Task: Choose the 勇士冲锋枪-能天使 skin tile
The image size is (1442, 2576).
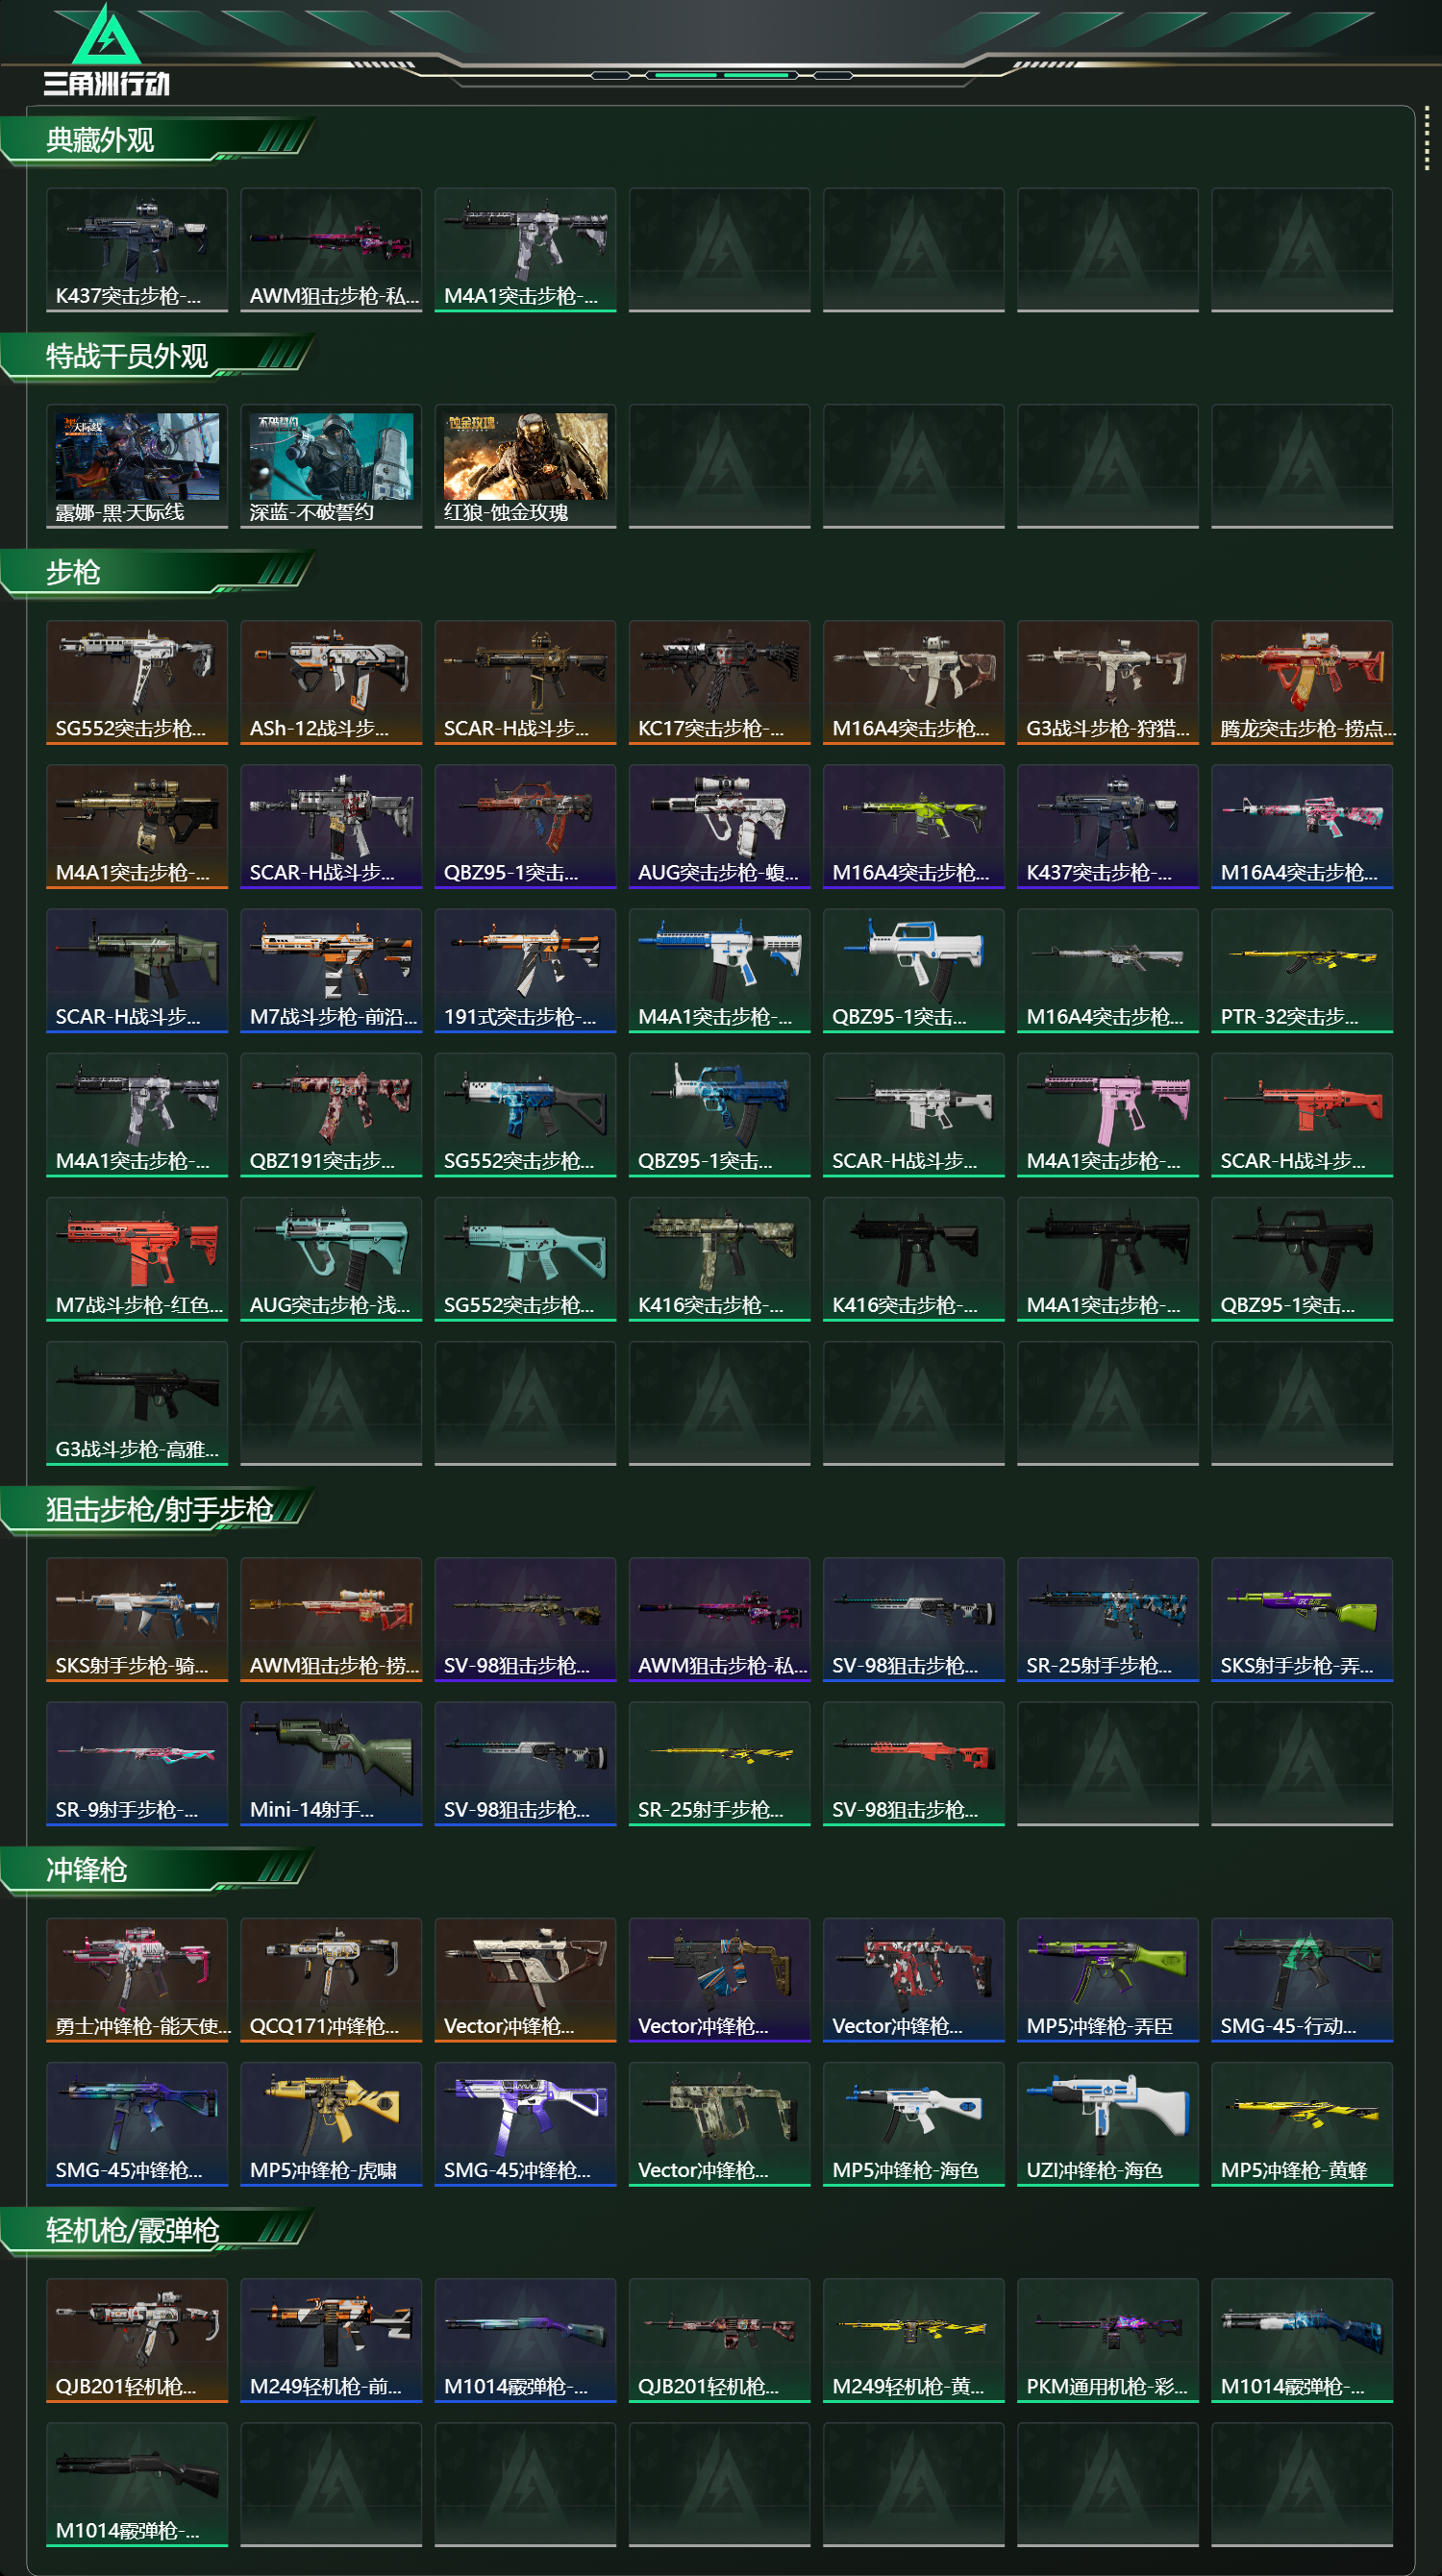Action: 137,1979
